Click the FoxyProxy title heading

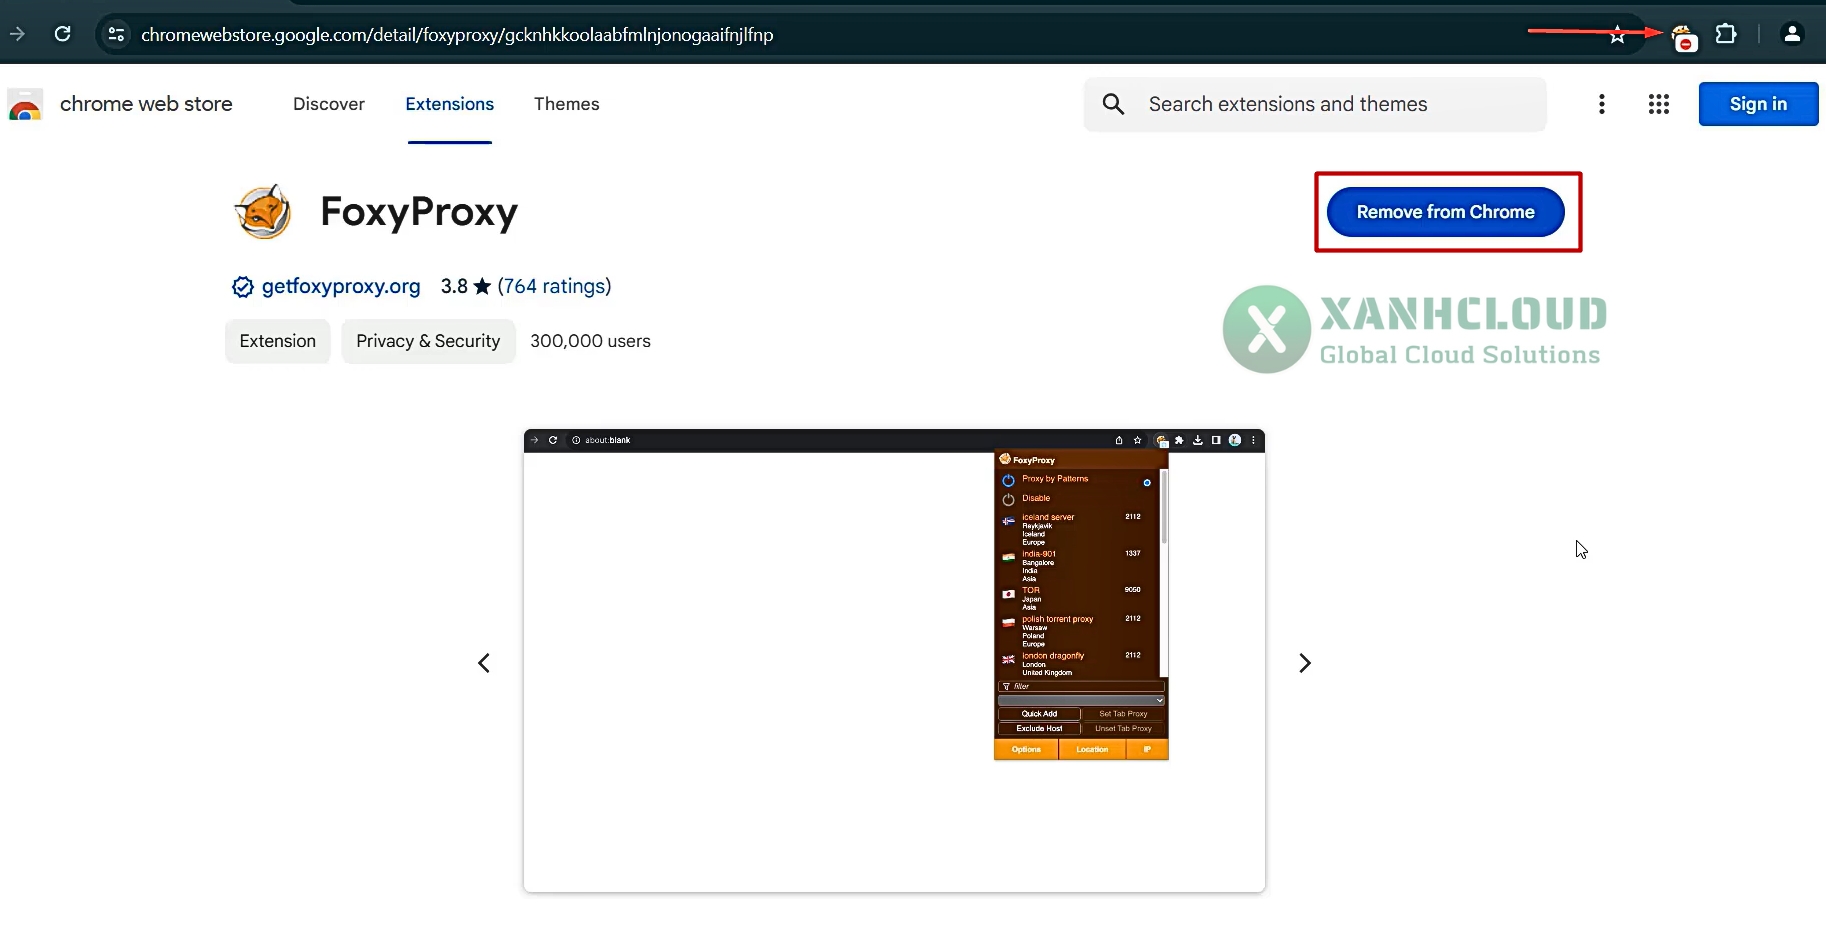pos(419,212)
